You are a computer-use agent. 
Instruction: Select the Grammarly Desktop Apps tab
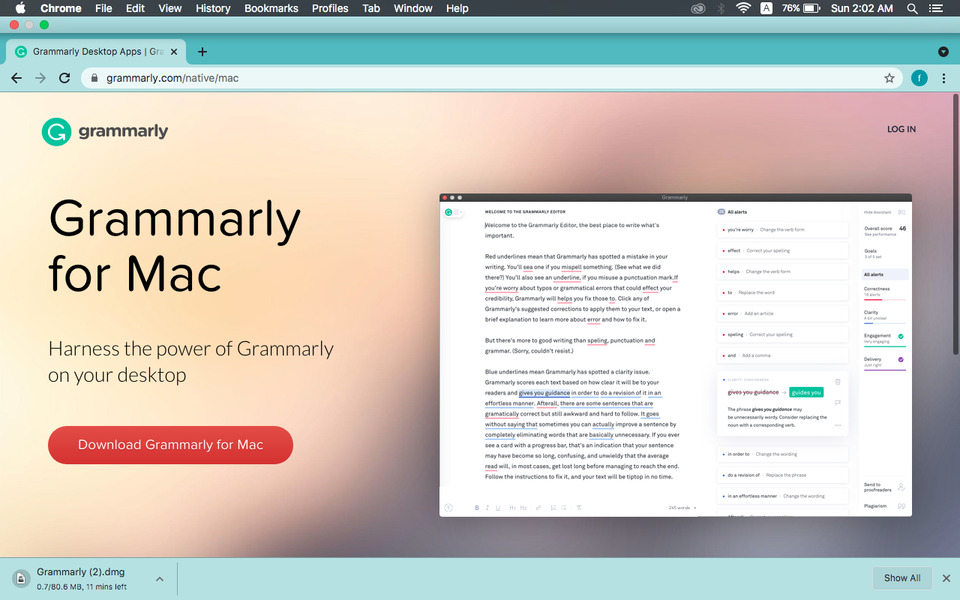96,52
